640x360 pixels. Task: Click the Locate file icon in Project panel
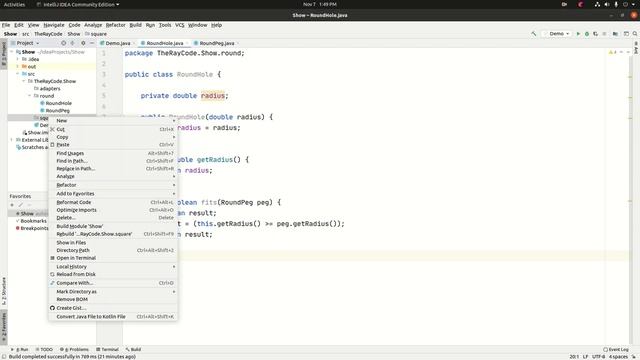(63, 43)
